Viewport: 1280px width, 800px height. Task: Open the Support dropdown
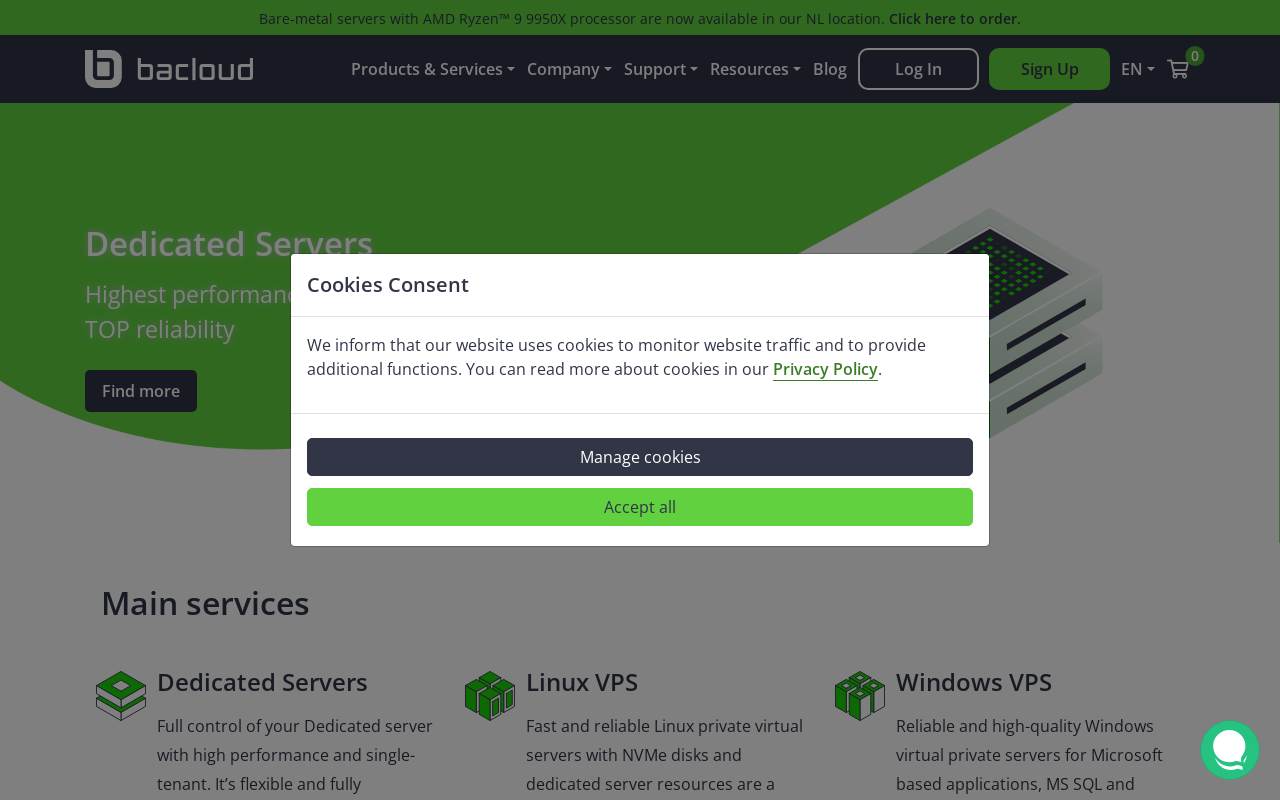pyautogui.click(x=661, y=69)
